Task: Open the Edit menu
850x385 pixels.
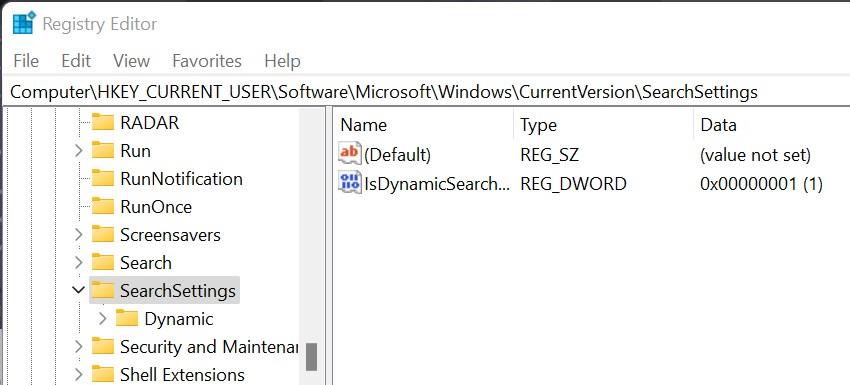Action: [x=76, y=61]
